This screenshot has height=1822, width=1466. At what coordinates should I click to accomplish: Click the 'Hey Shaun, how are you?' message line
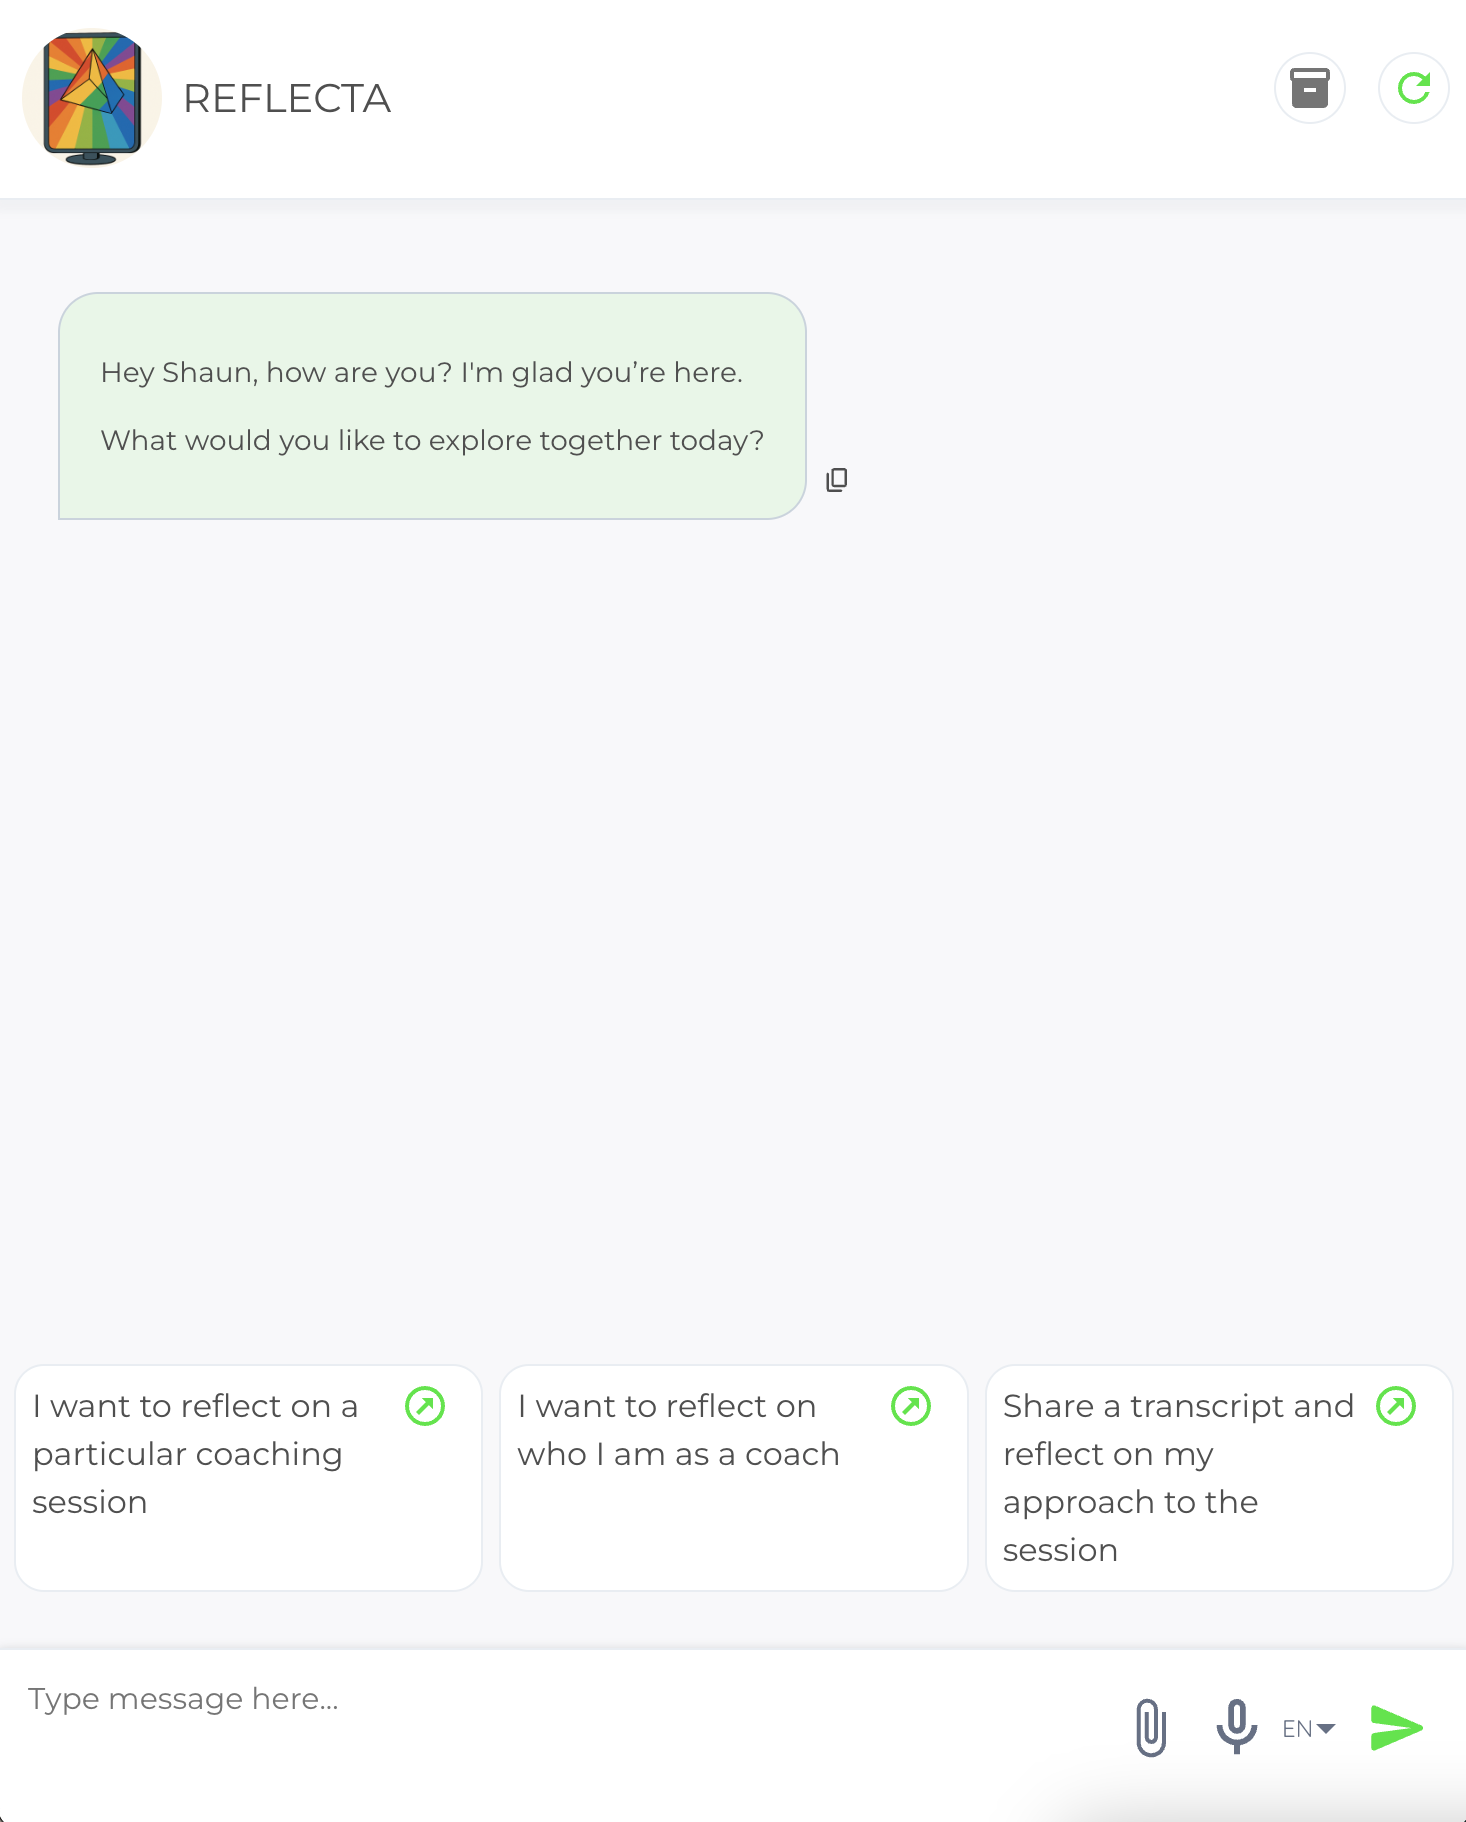[x=421, y=373]
